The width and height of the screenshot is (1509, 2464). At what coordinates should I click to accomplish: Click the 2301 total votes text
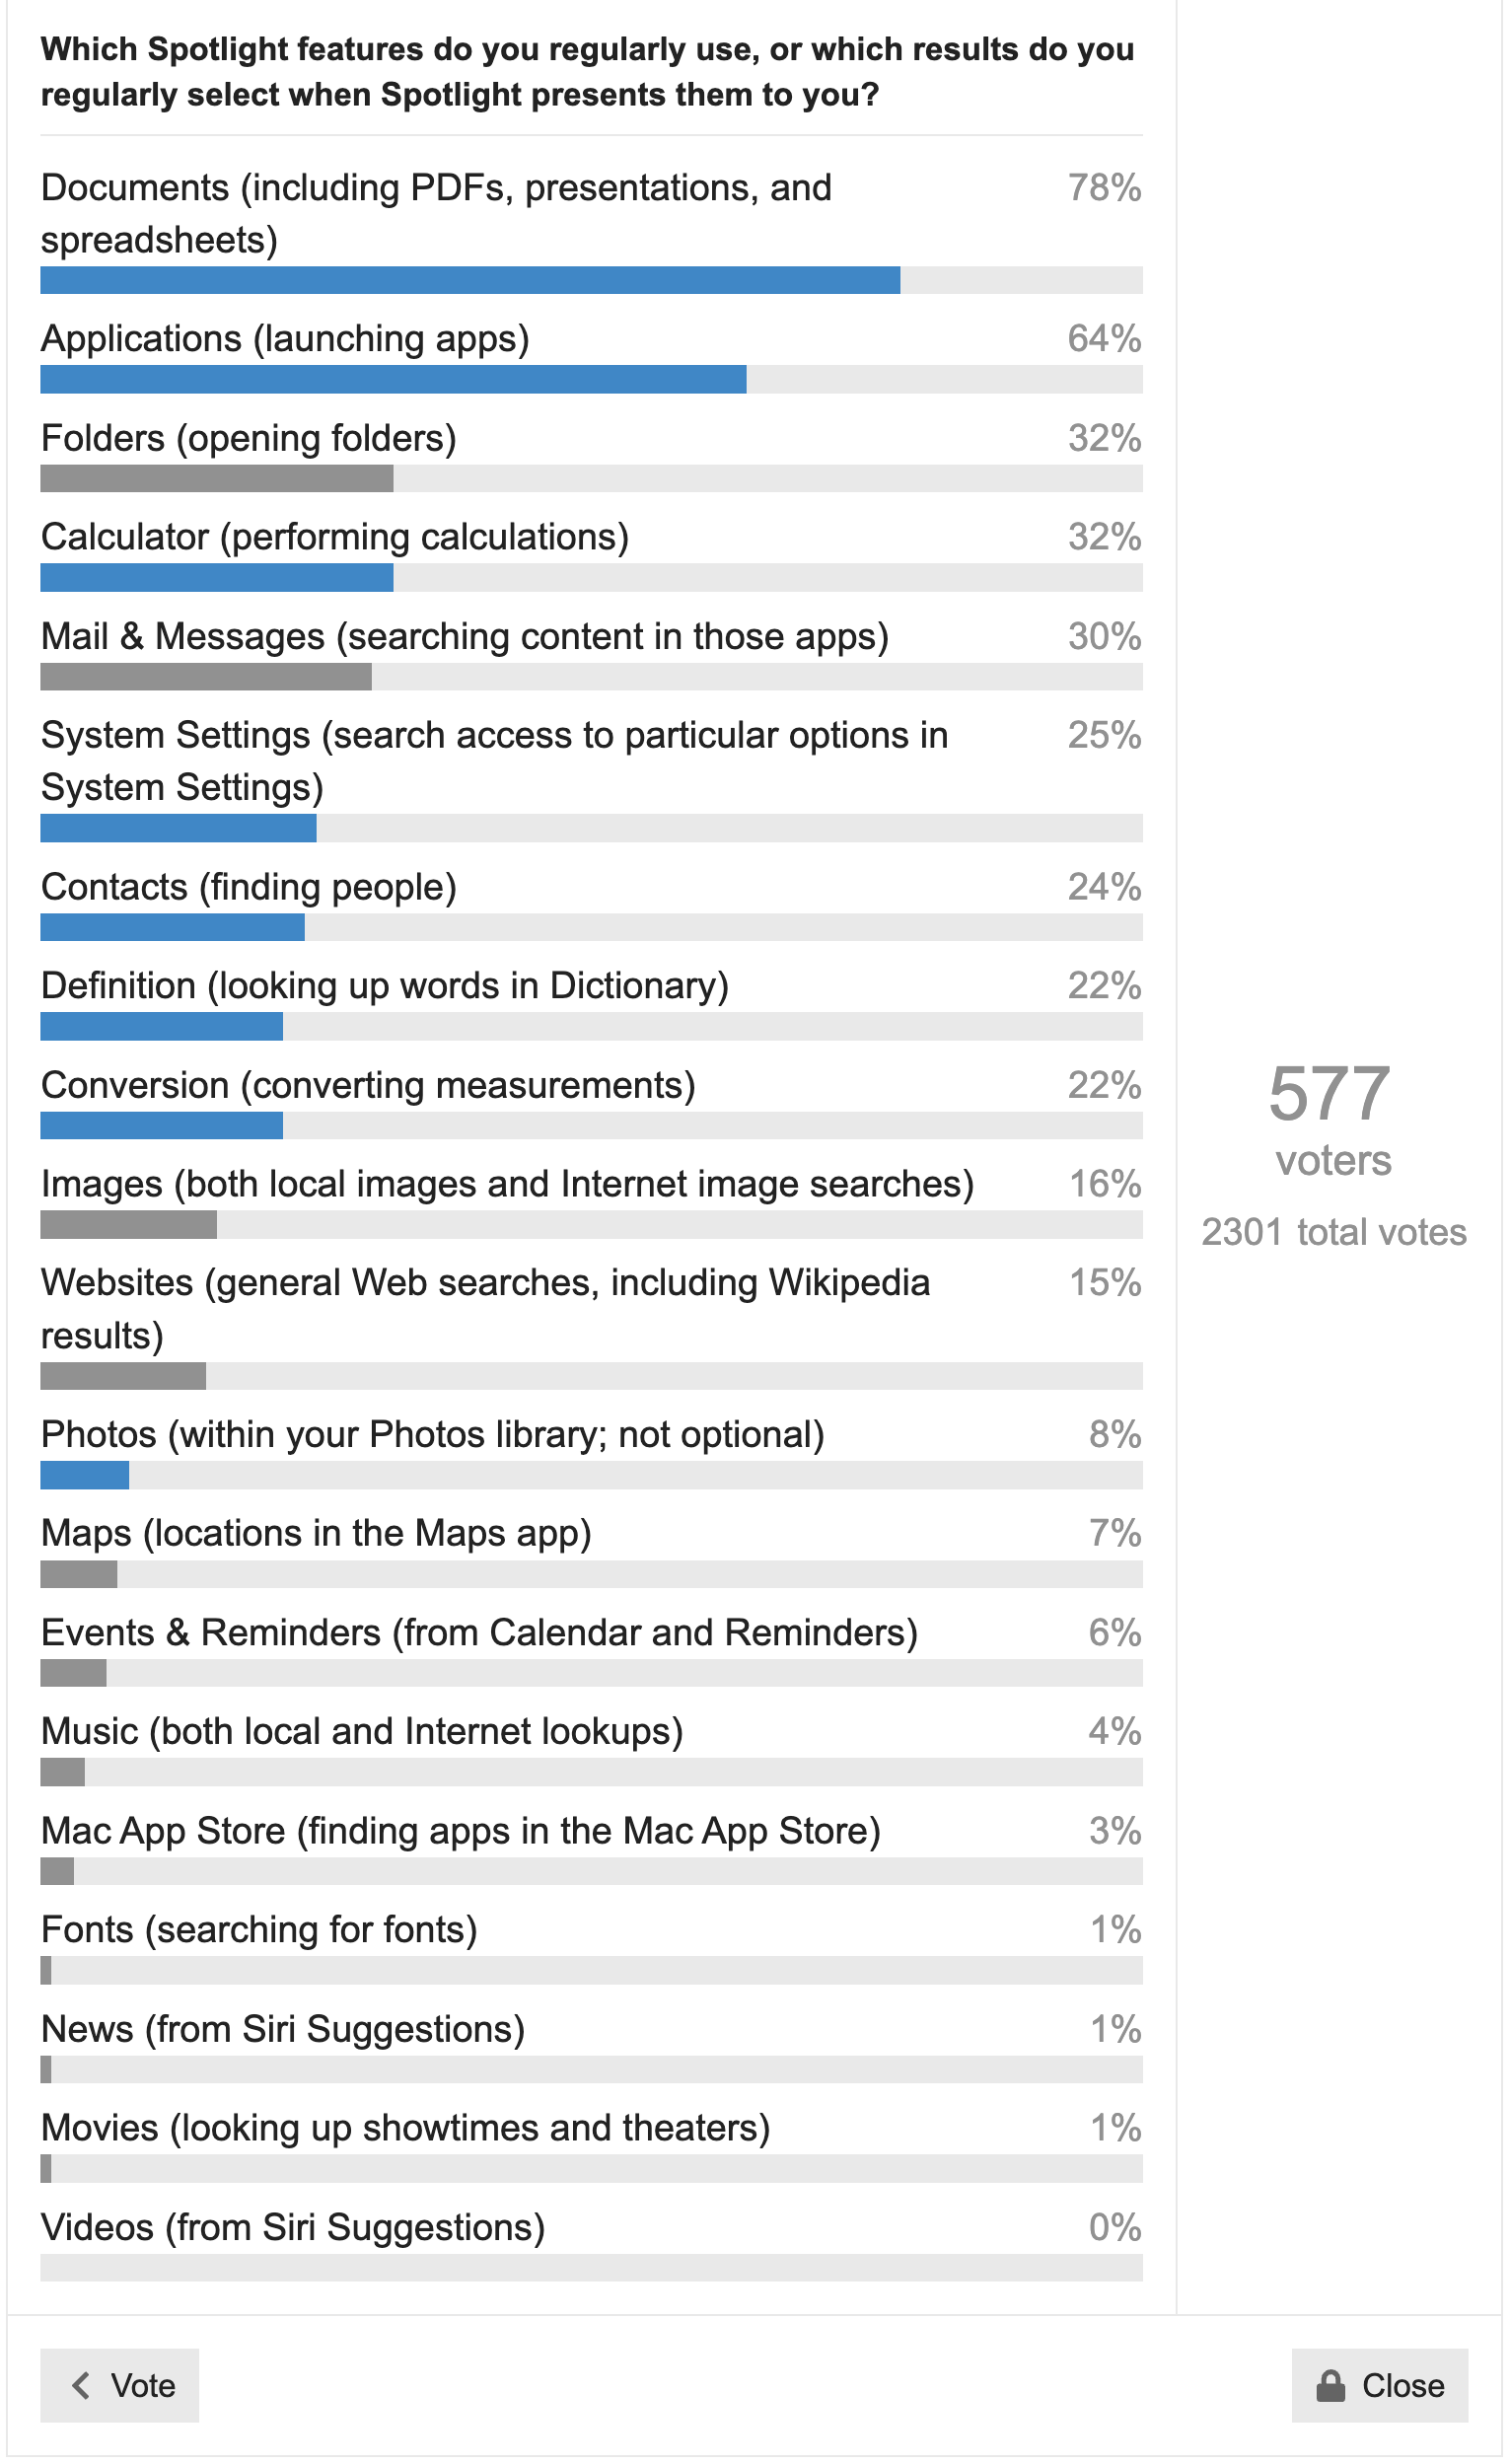click(x=1333, y=1232)
